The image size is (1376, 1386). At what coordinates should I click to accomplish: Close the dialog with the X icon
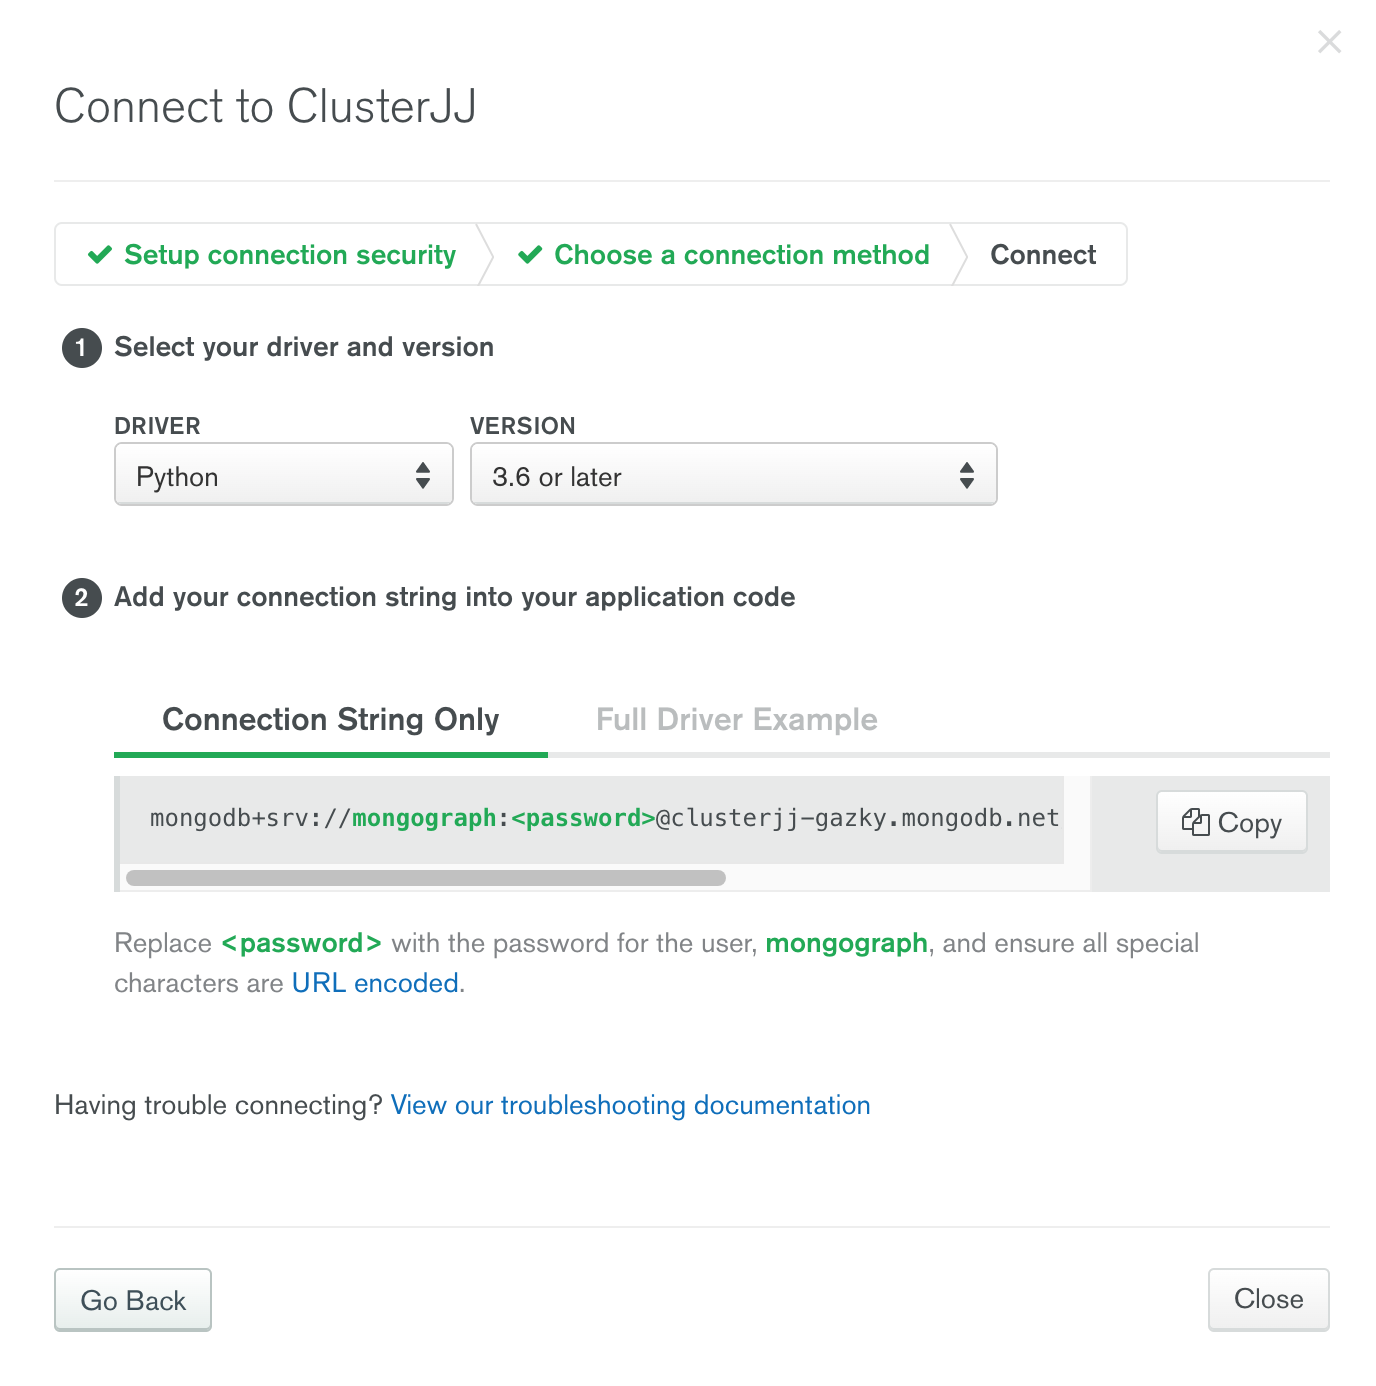tap(1329, 42)
